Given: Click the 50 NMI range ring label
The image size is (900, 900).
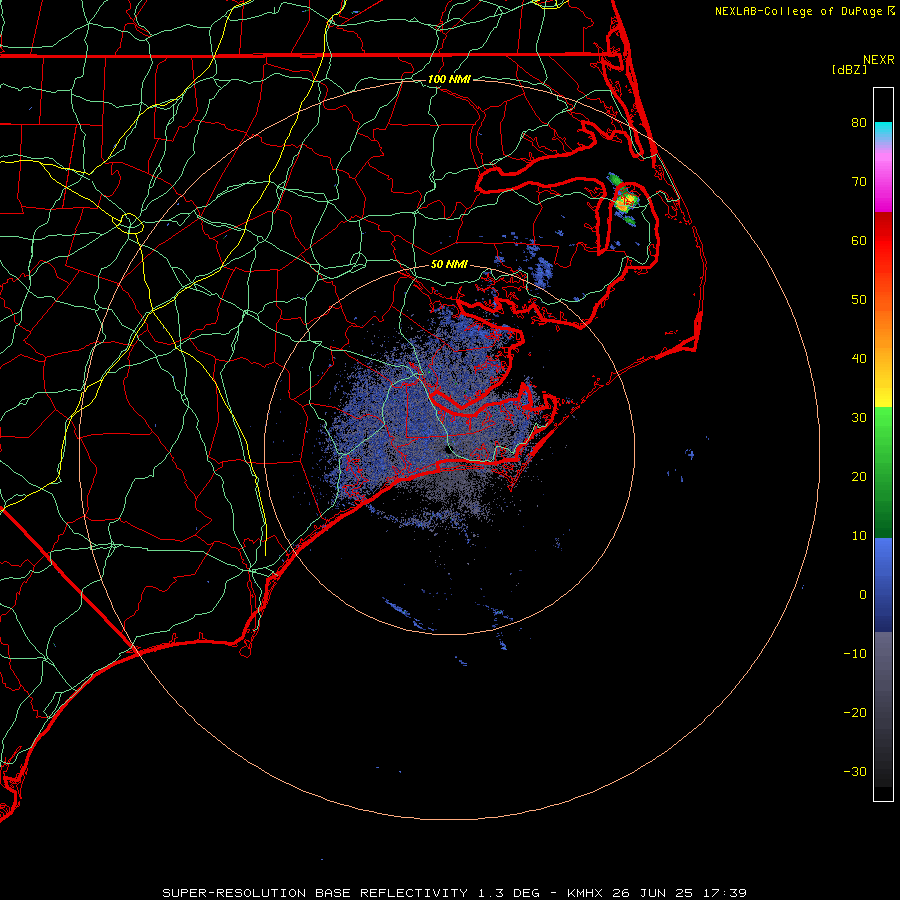Looking at the screenshot, I should point(449,265).
